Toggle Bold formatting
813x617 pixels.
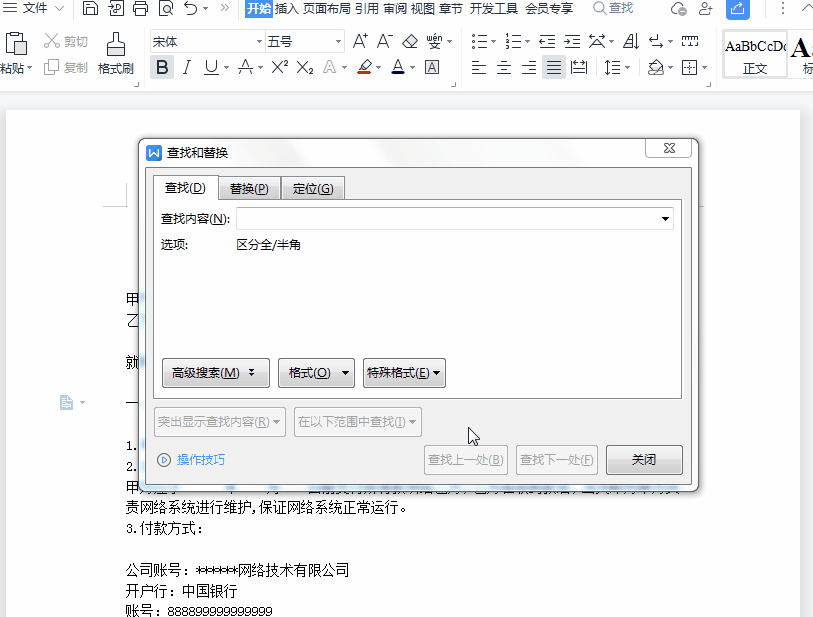pos(162,67)
